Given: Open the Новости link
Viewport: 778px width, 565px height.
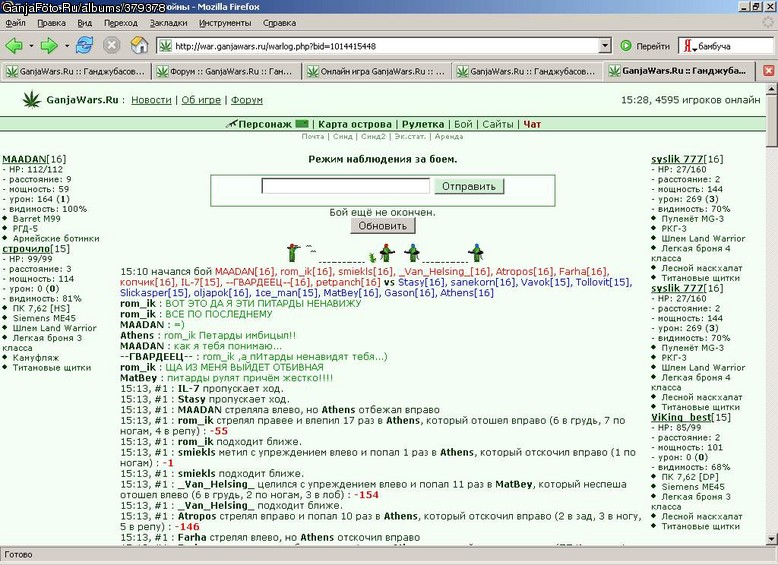Looking at the screenshot, I should pyautogui.click(x=151, y=100).
